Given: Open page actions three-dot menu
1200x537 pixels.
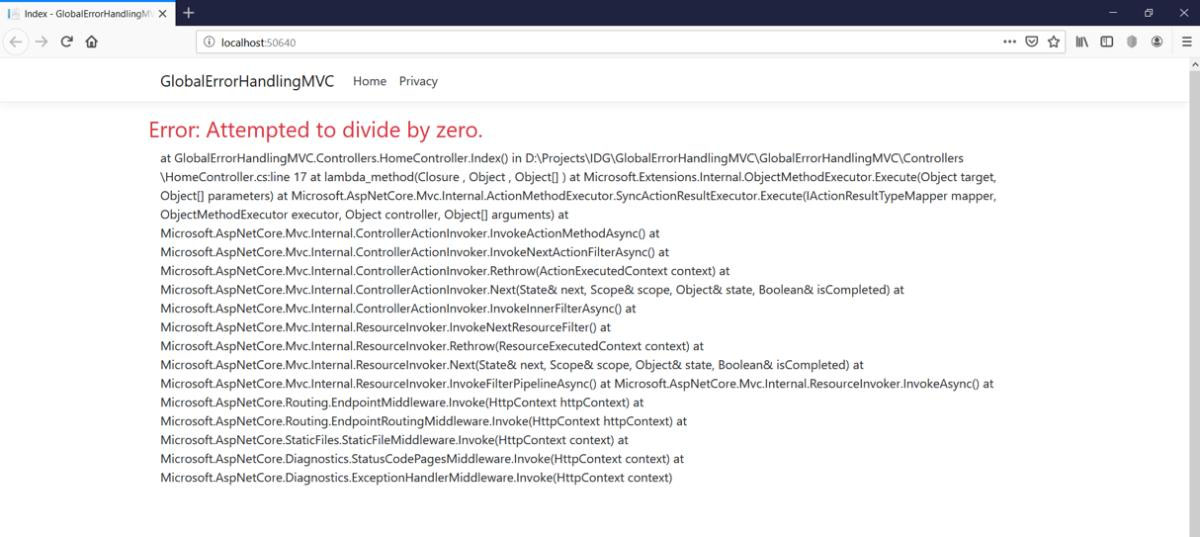Looking at the screenshot, I should [1009, 42].
